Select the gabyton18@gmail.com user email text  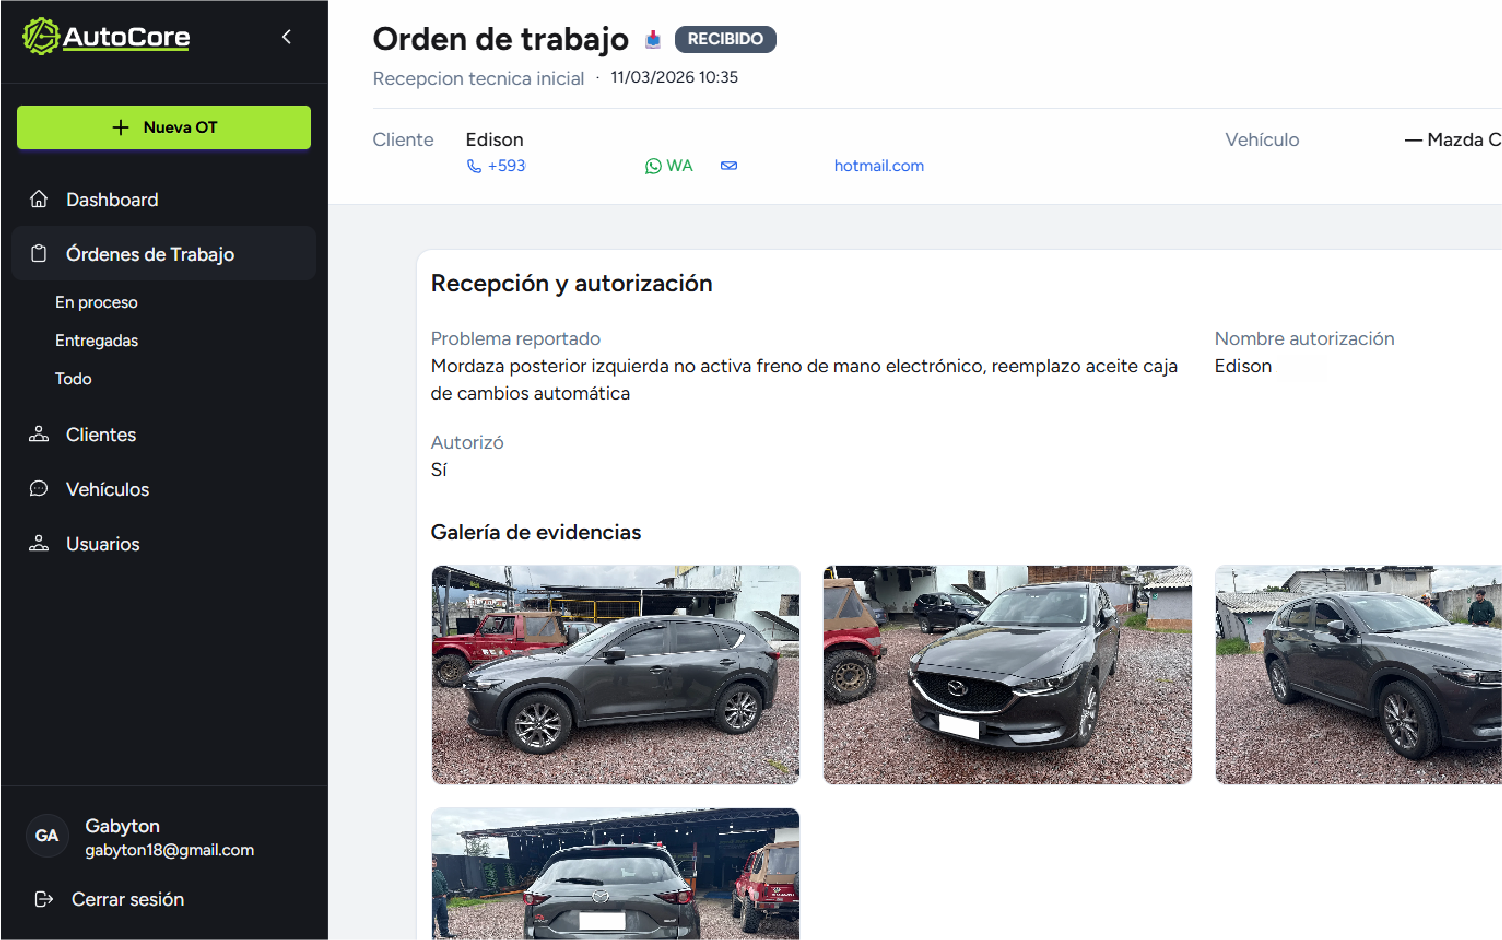(169, 850)
